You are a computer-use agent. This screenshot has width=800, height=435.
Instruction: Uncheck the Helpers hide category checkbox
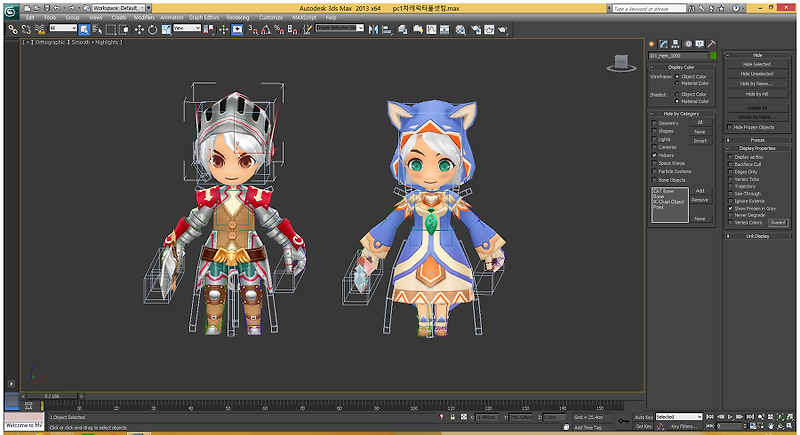click(654, 155)
